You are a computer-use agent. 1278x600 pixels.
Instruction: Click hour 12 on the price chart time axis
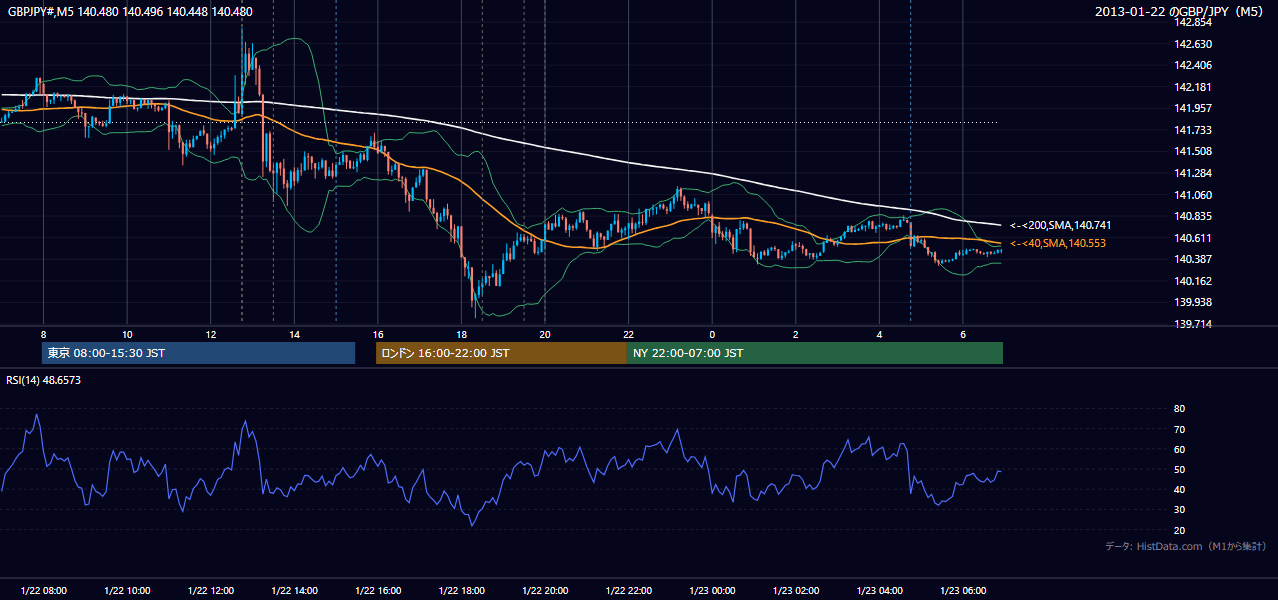coord(211,334)
